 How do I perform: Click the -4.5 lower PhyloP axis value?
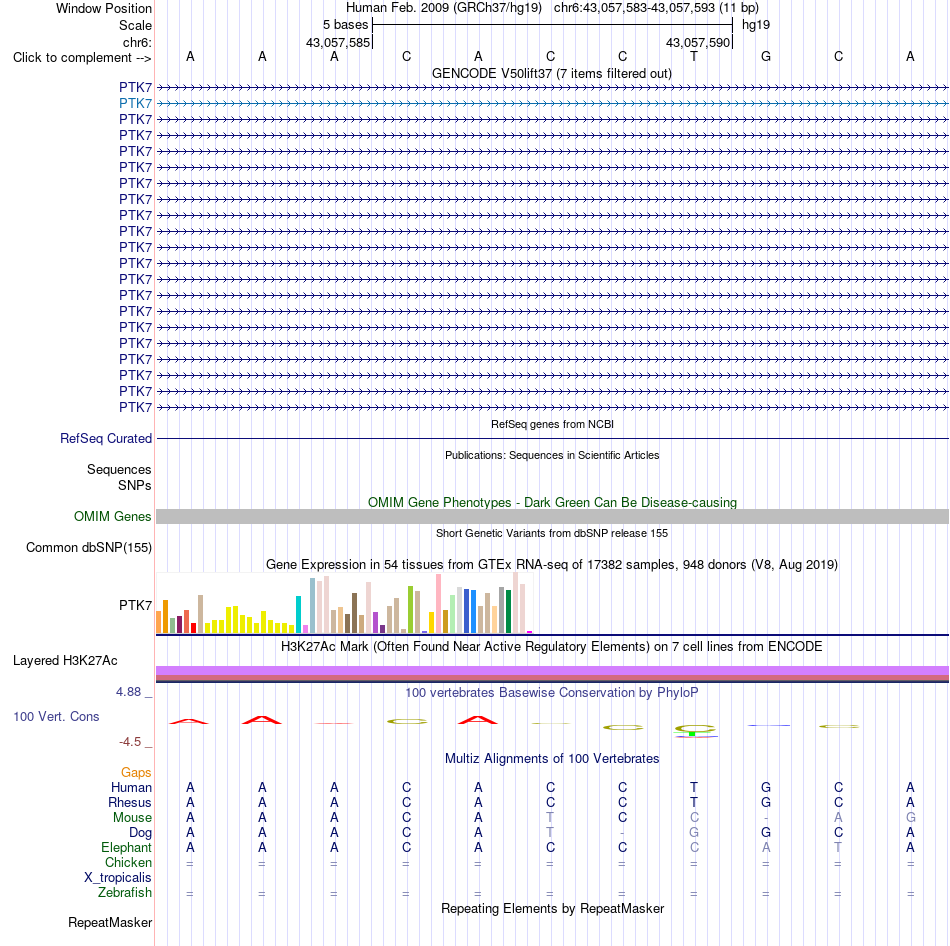click(x=130, y=742)
